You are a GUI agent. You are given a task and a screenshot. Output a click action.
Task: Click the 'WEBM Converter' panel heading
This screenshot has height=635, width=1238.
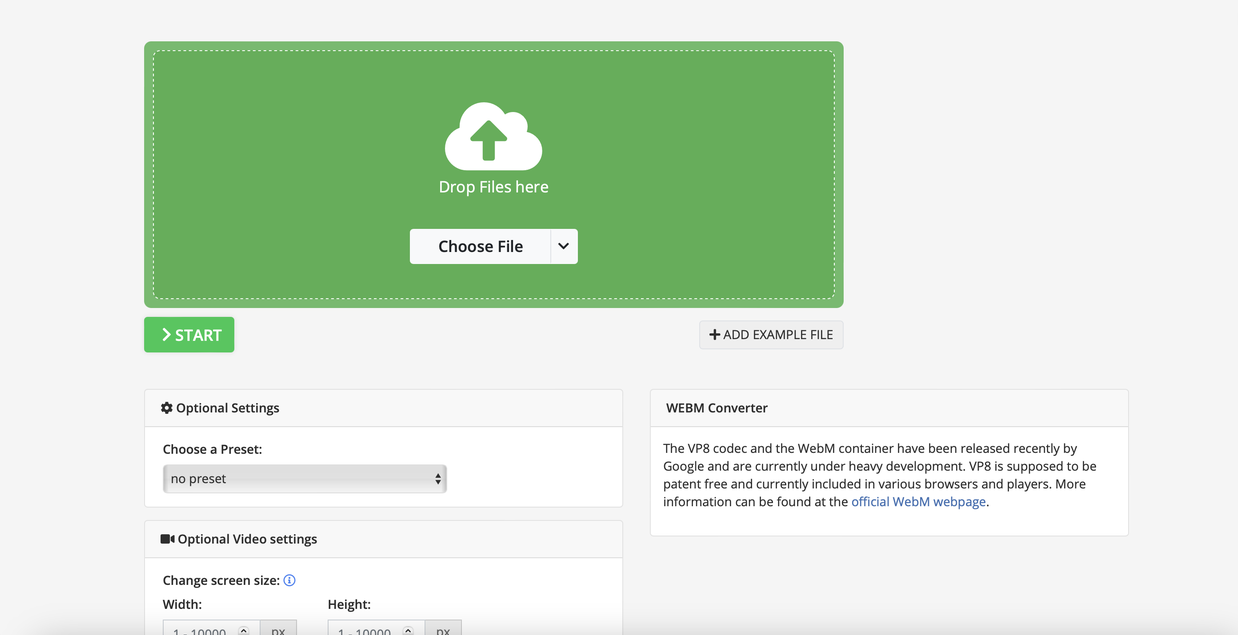click(x=717, y=408)
